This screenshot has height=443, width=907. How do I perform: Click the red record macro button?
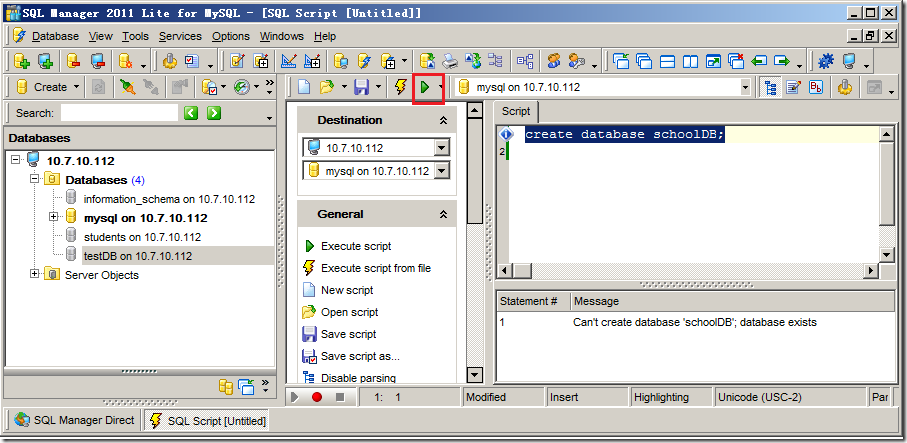click(x=317, y=397)
